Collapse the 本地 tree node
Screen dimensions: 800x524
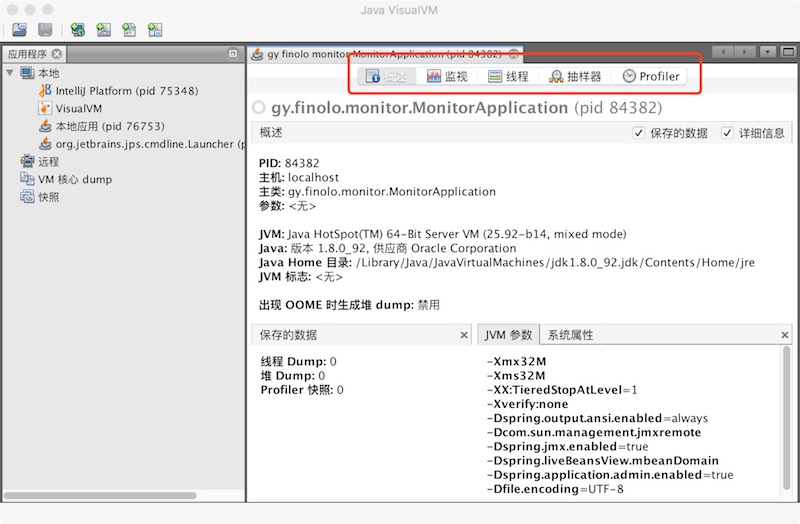coord(10,72)
